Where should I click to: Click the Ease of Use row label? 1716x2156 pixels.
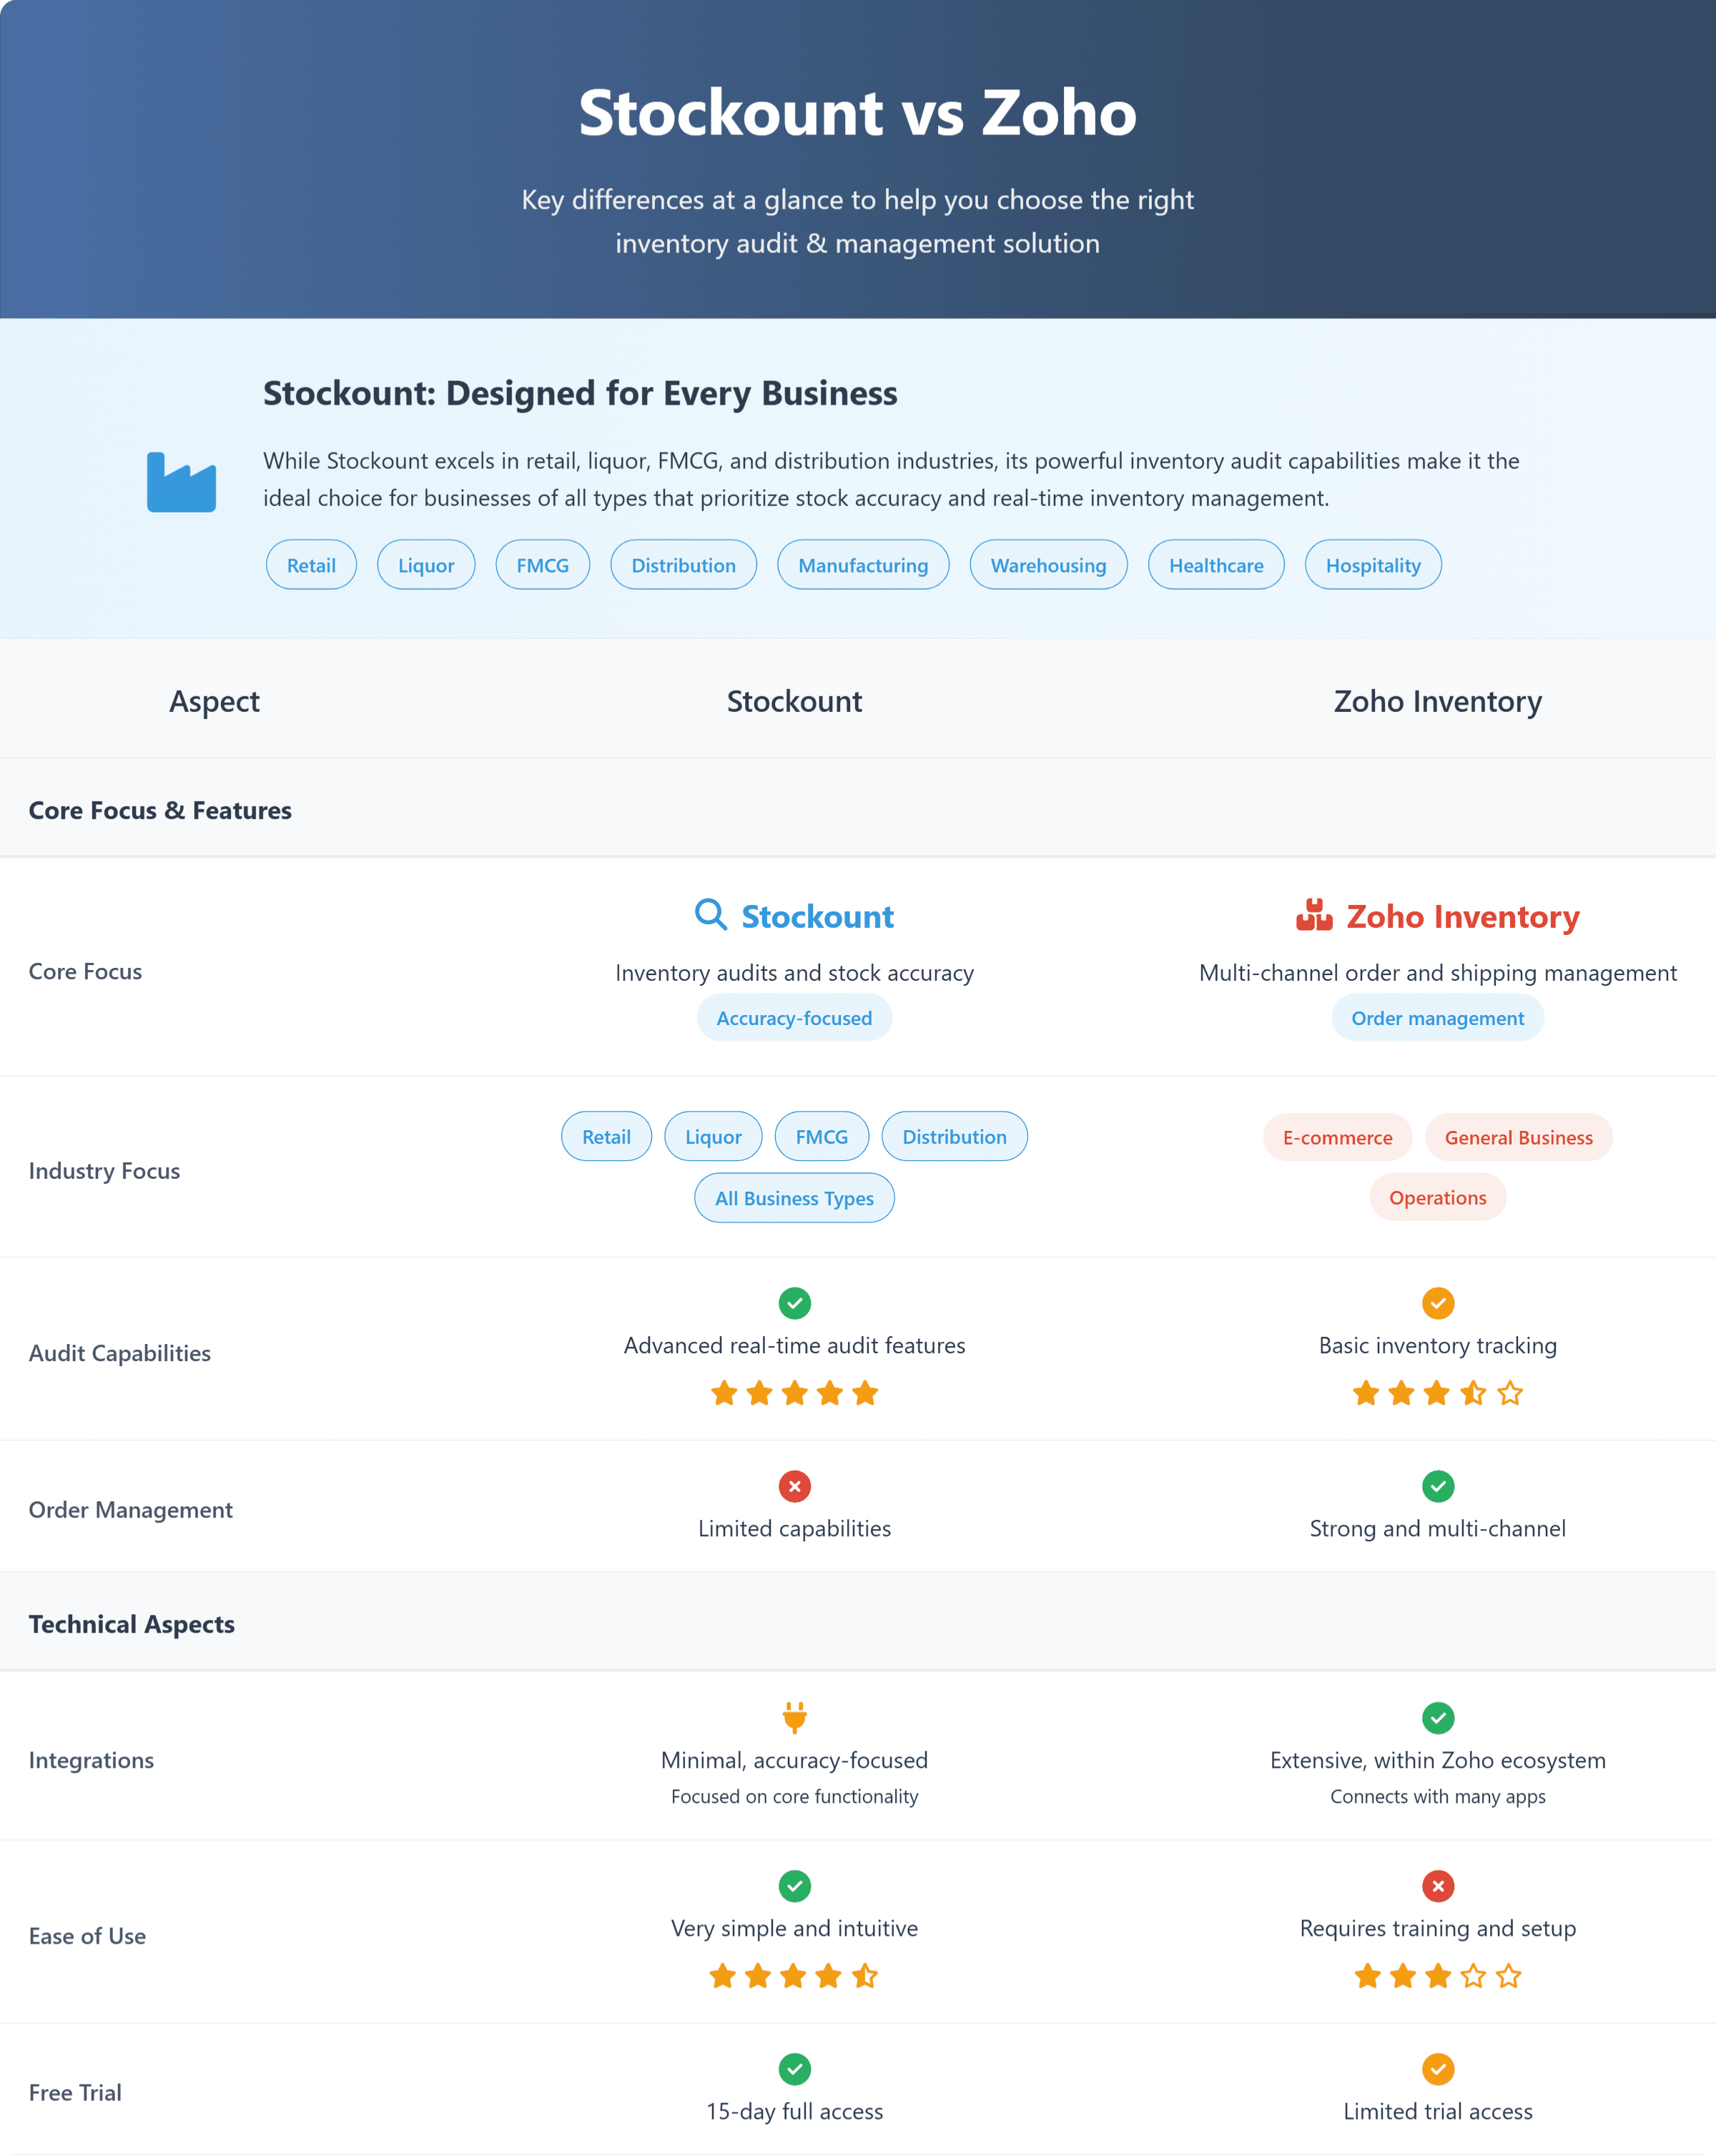click(x=87, y=1936)
